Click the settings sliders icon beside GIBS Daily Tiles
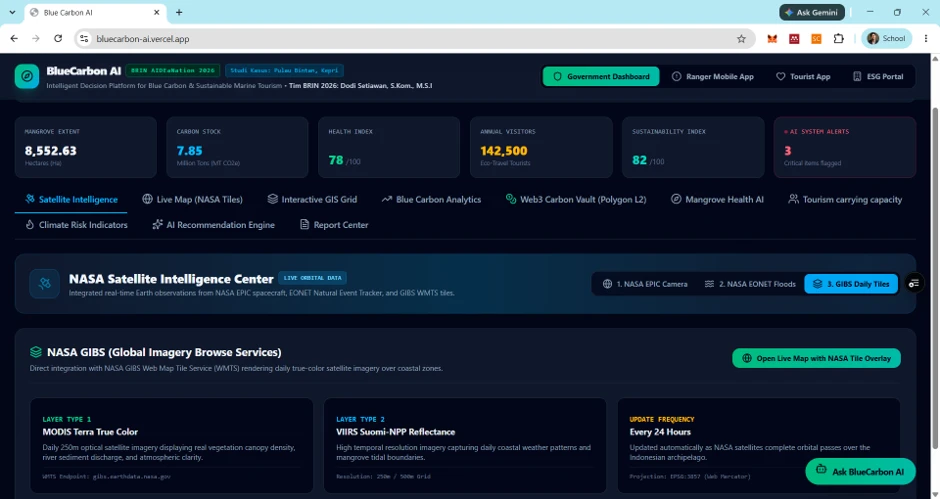This screenshot has width=940, height=499. [914, 284]
